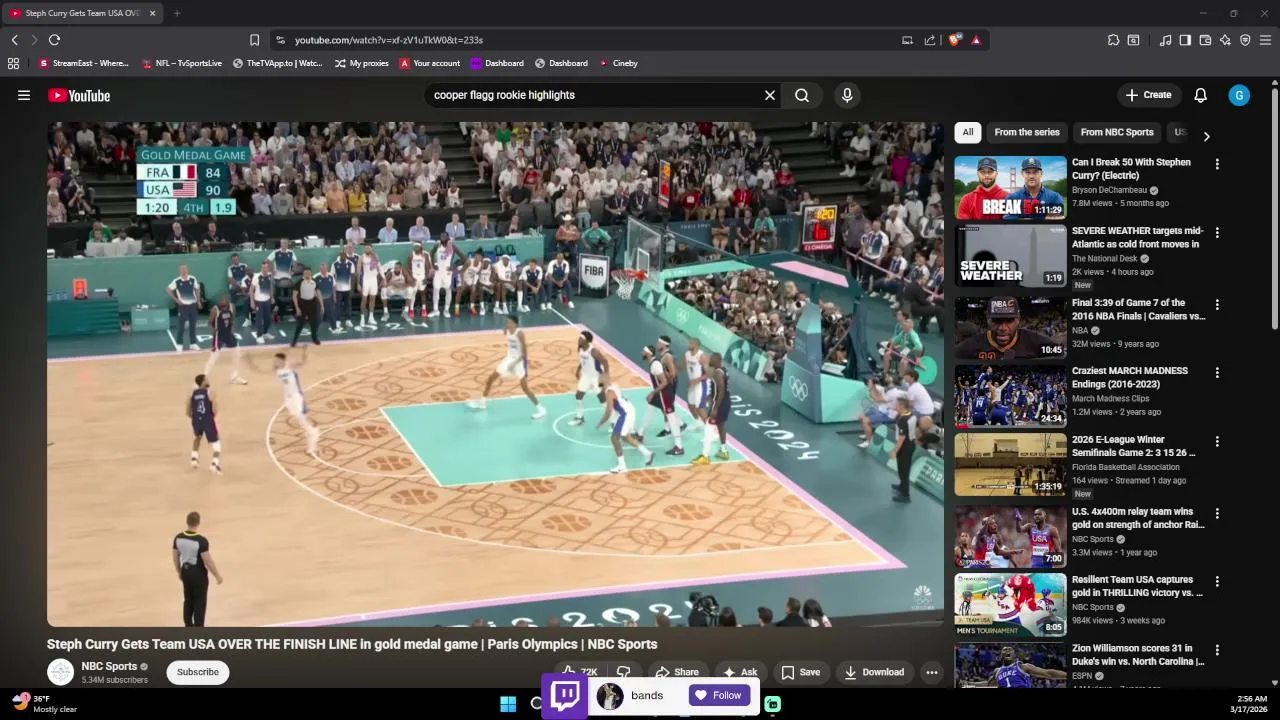
Task: Open the extensions puzzle icon
Action: [1113, 40]
